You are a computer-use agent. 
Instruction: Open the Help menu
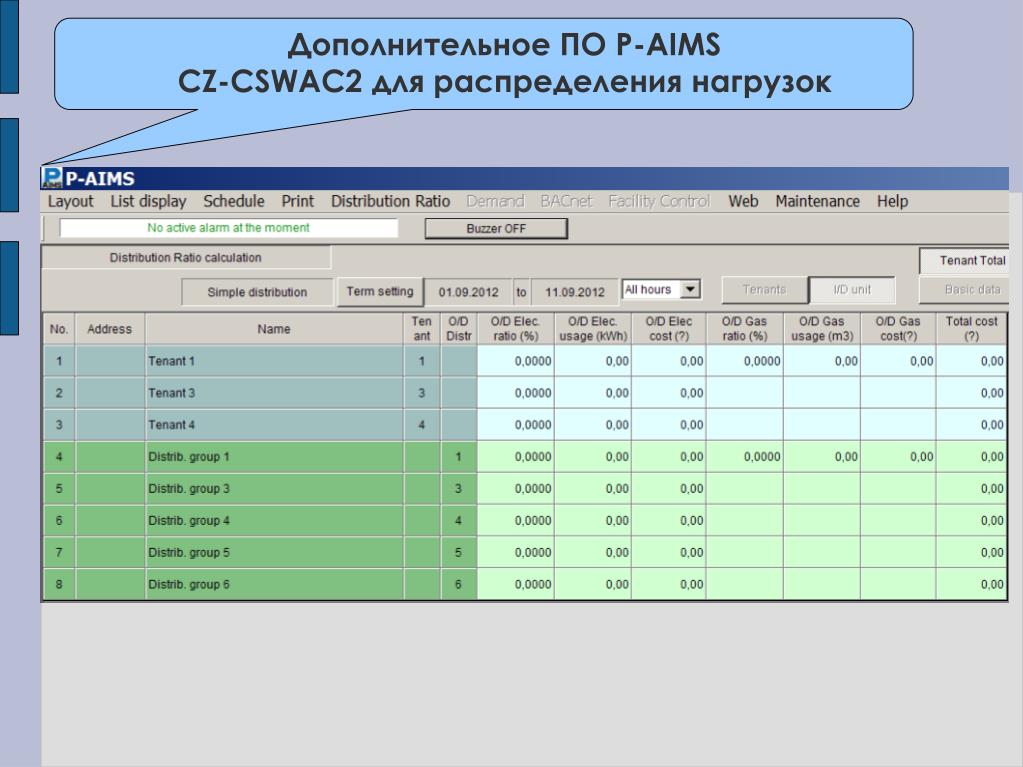(892, 202)
